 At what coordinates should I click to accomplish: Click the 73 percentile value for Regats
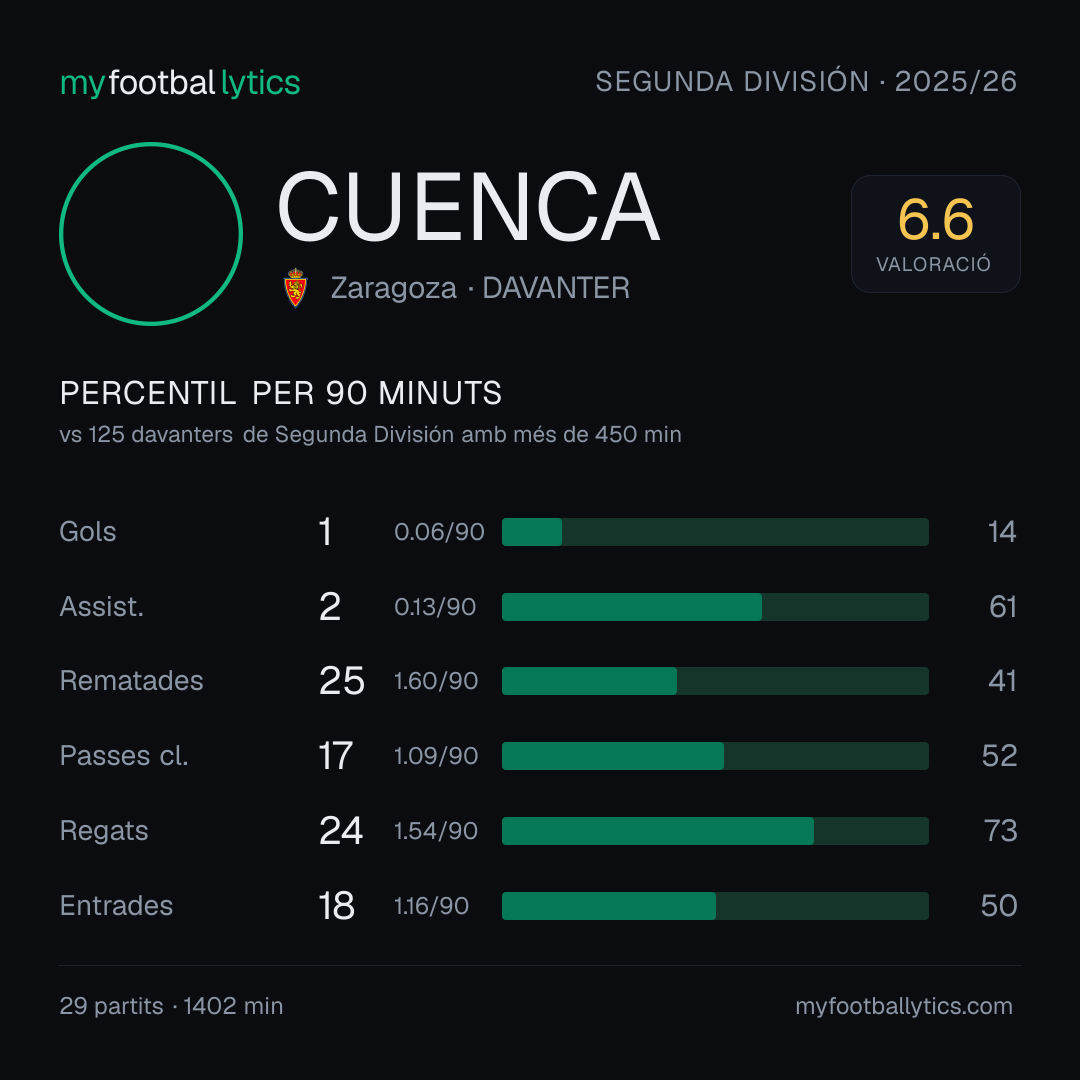(1001, 831)
